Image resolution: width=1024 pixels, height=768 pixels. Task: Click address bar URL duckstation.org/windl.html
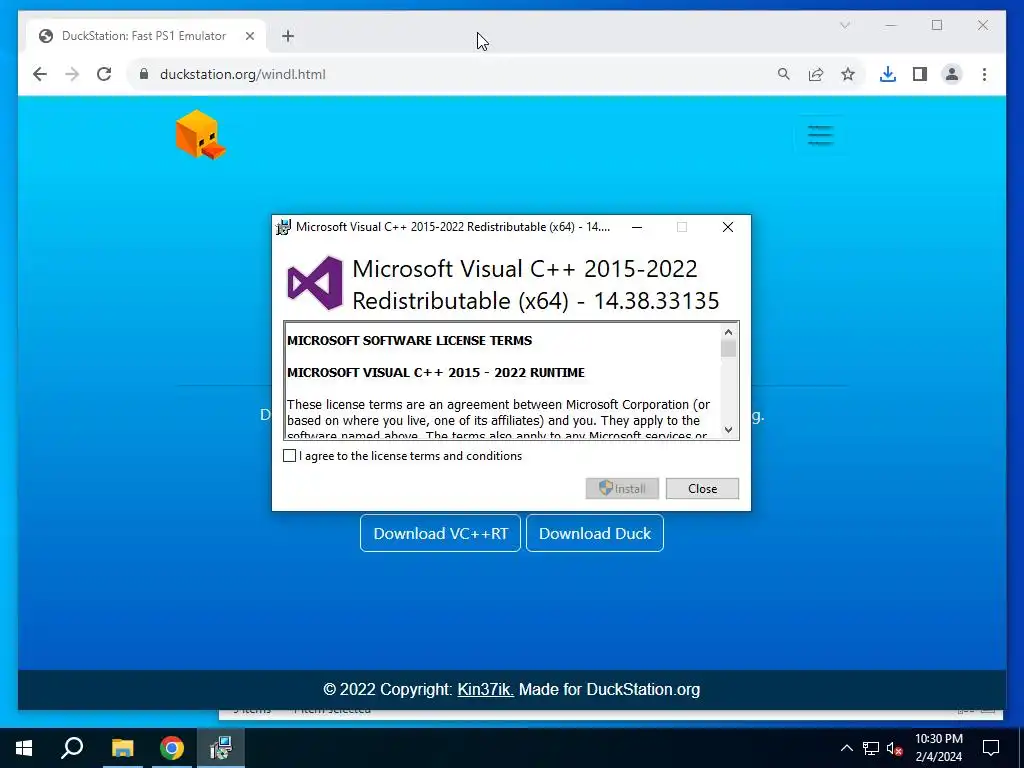(243, 74)
